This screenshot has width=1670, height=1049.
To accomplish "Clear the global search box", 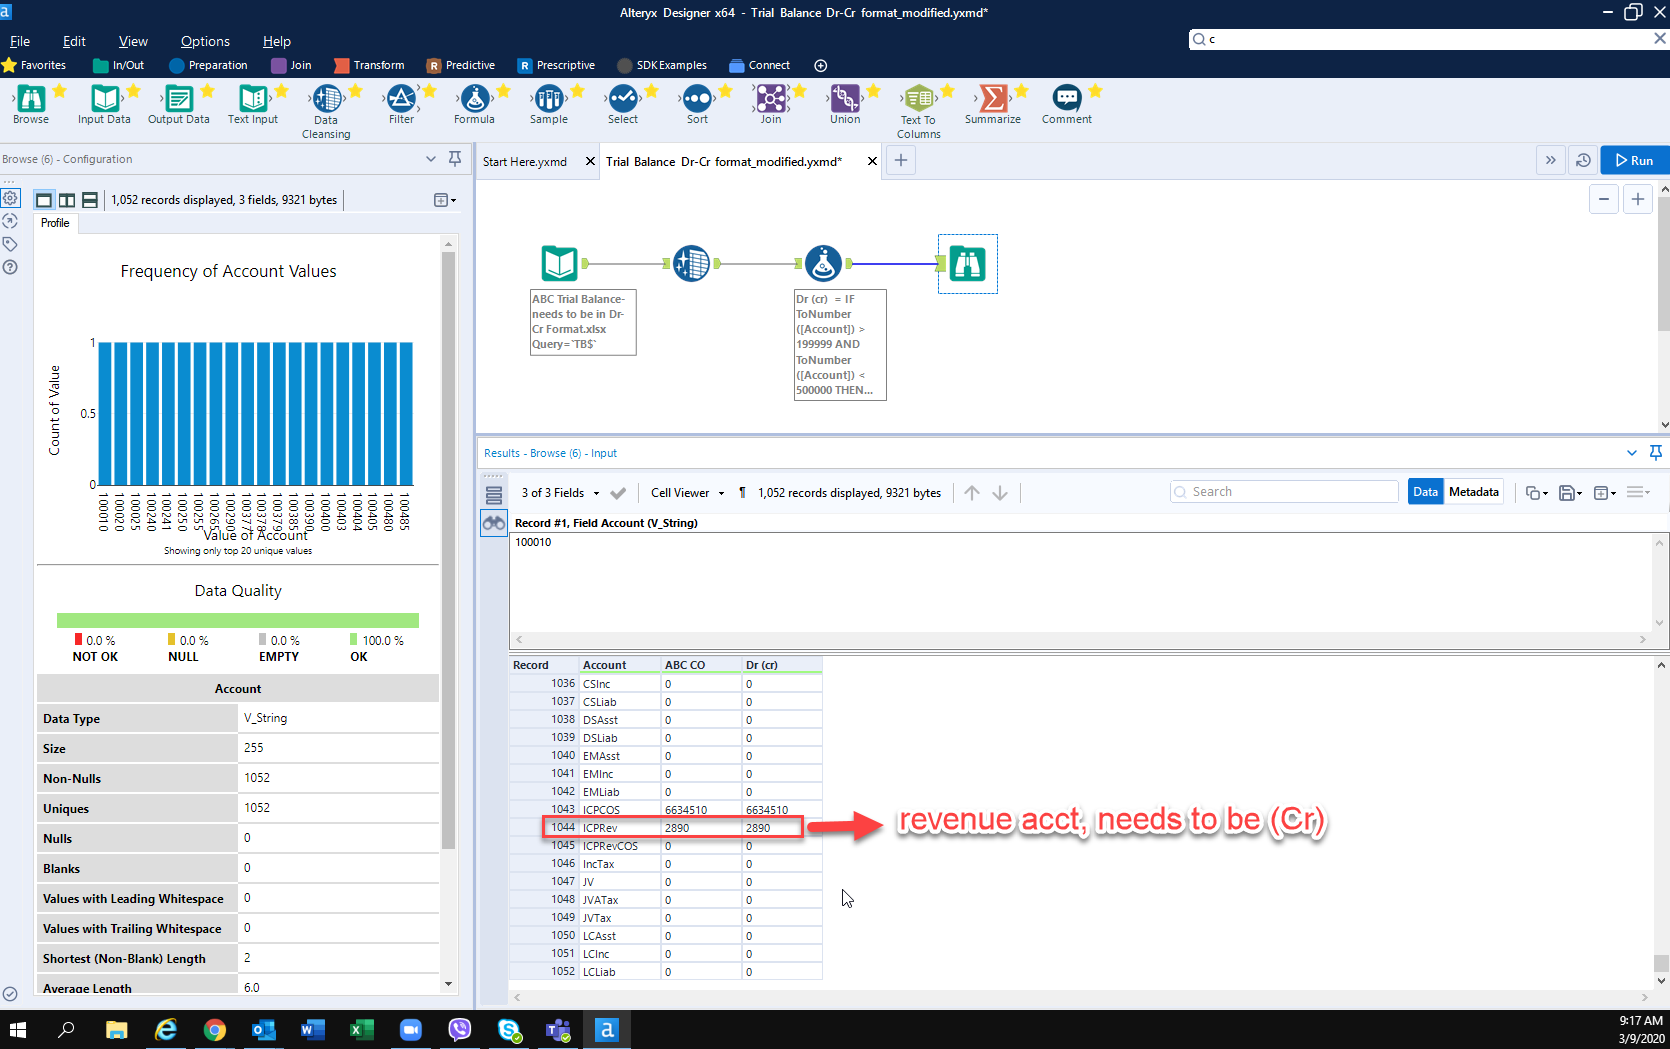I will coord(1660,39).
